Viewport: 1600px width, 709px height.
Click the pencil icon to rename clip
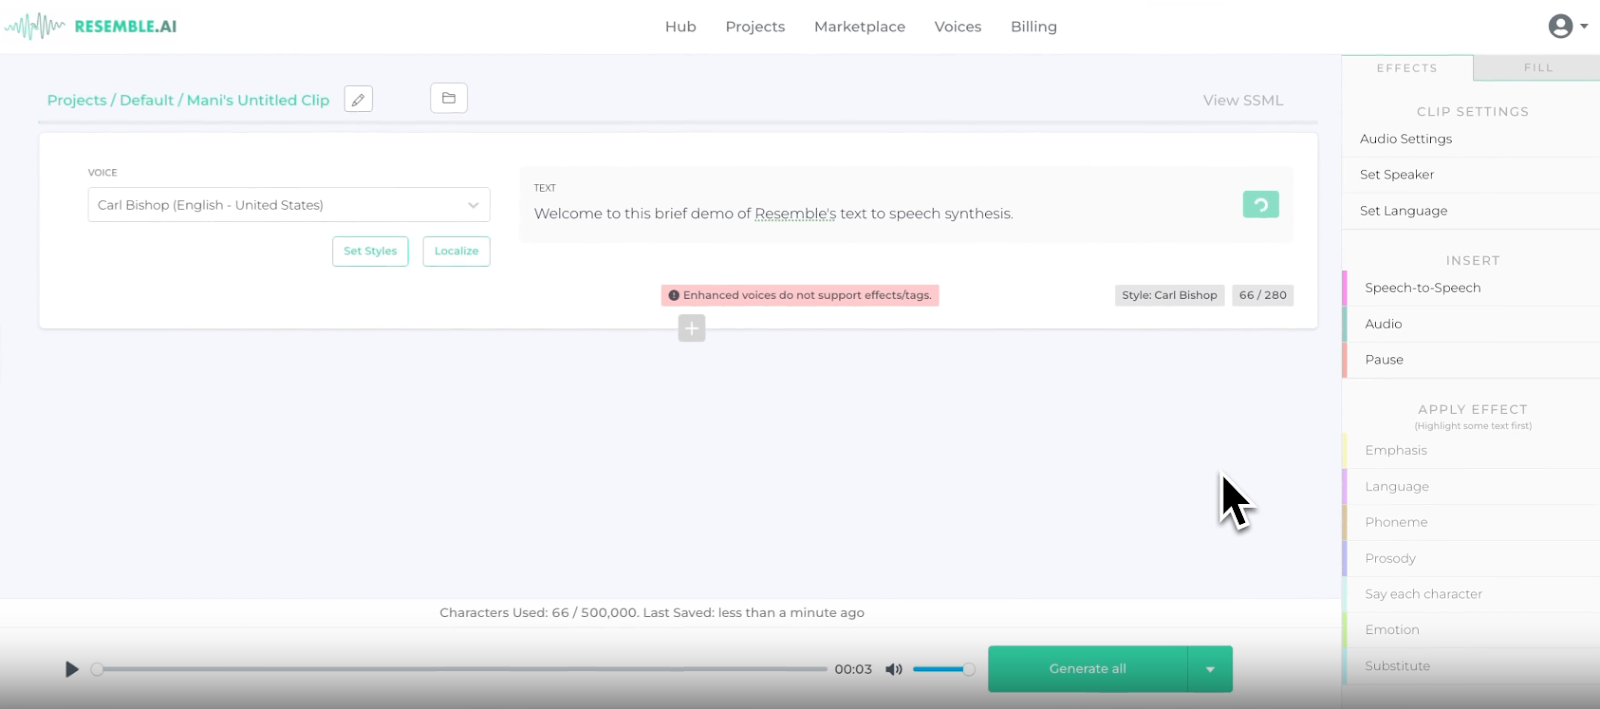(x=358, y=99)
